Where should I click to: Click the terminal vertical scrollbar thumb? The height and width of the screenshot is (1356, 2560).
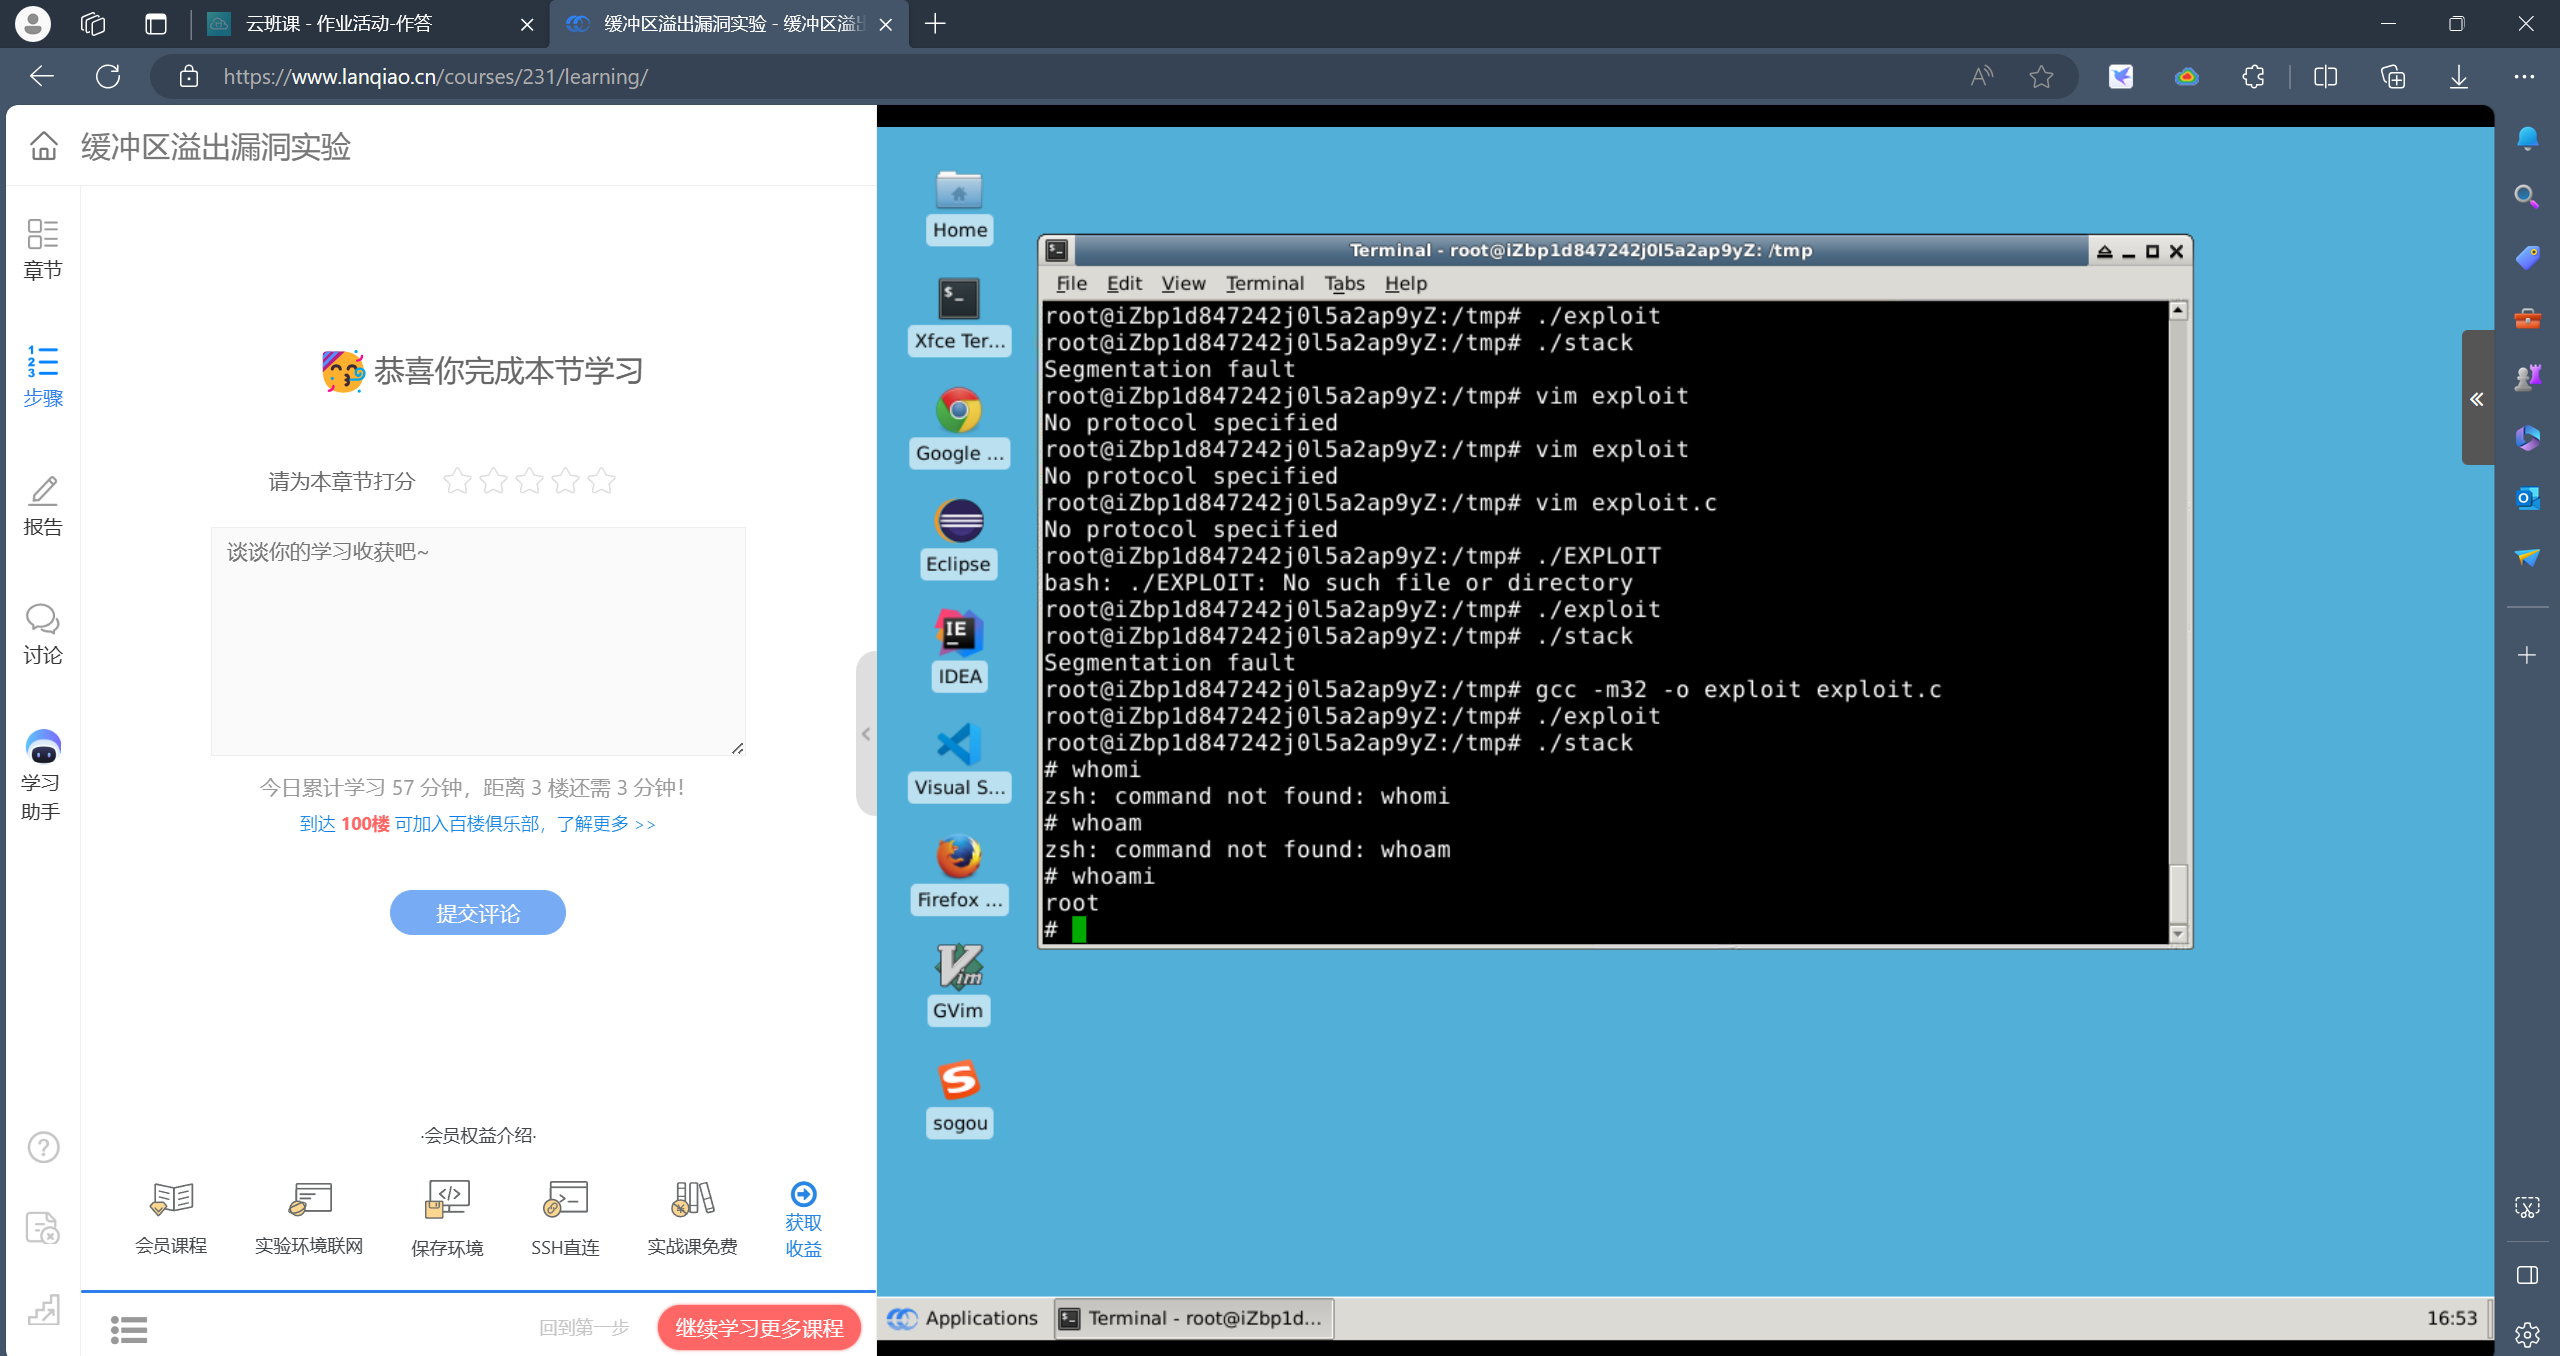click(x=2178, y=892)
